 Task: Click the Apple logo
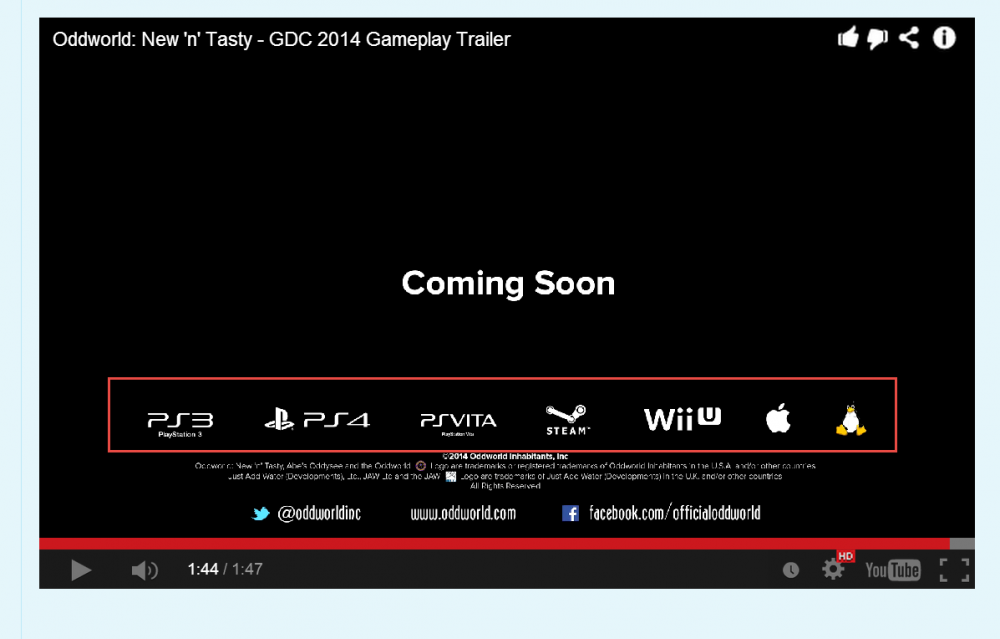click(778, 418)
